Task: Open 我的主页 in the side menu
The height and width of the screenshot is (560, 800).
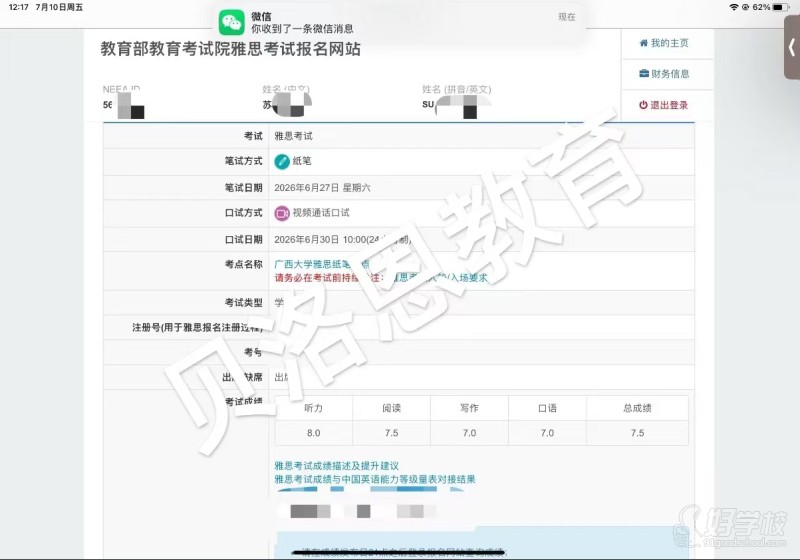Action: pos(663,43)
